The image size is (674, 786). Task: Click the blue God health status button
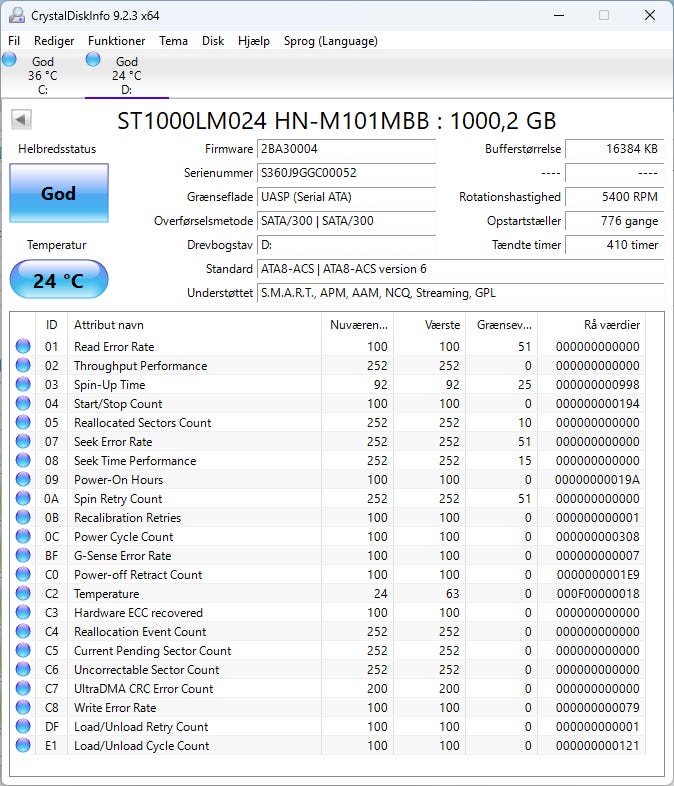coord(58,193)
